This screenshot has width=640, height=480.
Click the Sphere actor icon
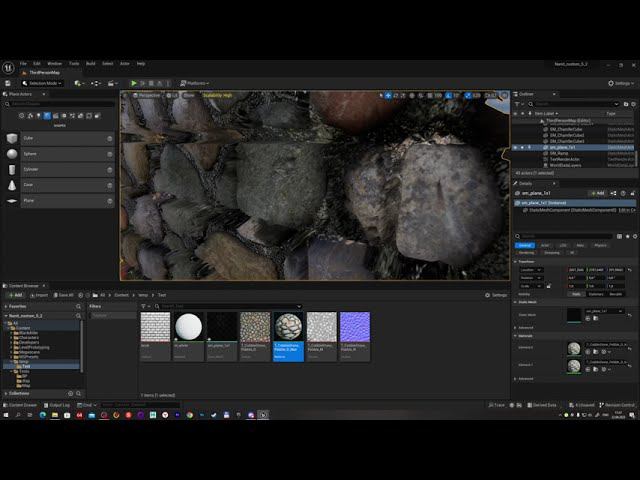(x=12, y=154)
